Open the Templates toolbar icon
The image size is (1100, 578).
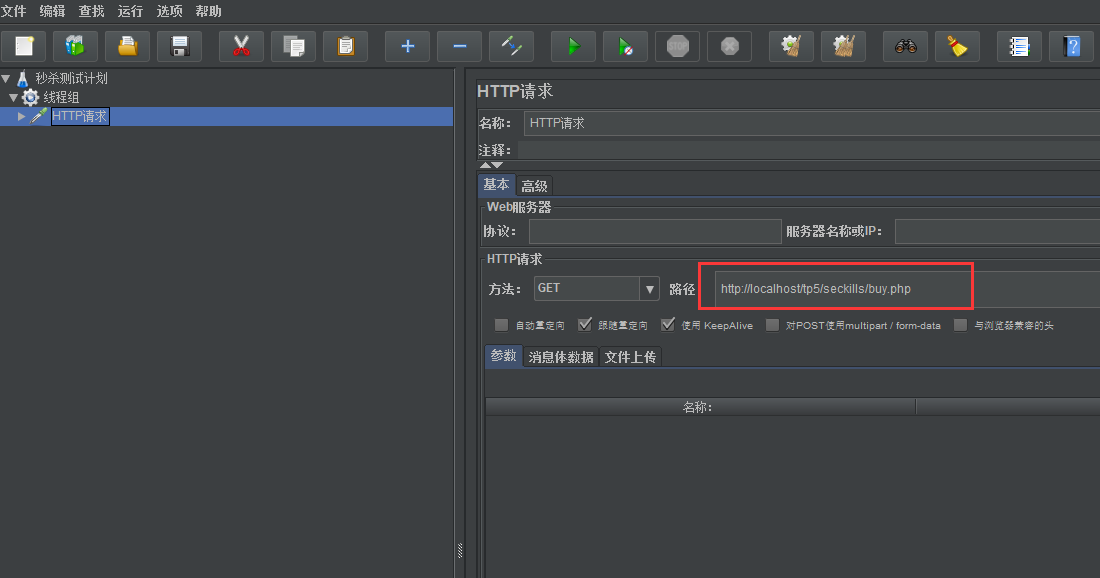click(75, 46)
